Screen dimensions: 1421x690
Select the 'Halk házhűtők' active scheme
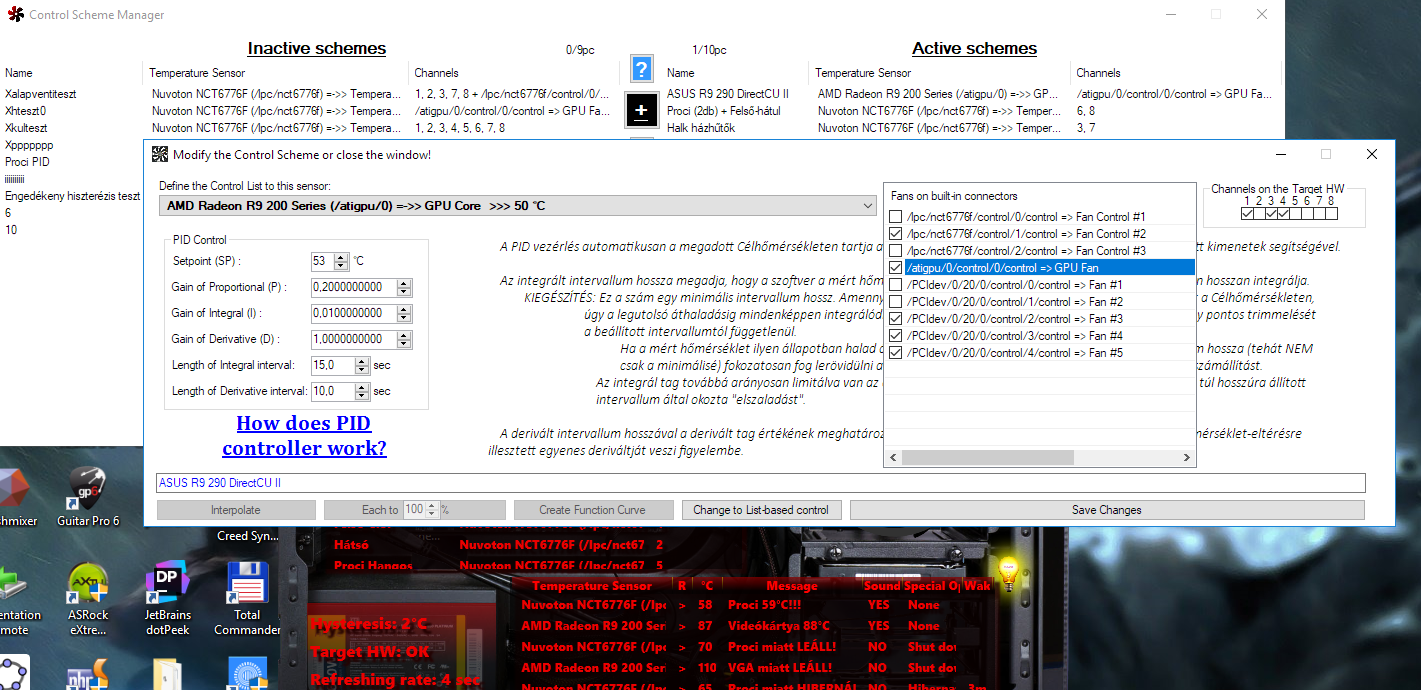(700, 127)
